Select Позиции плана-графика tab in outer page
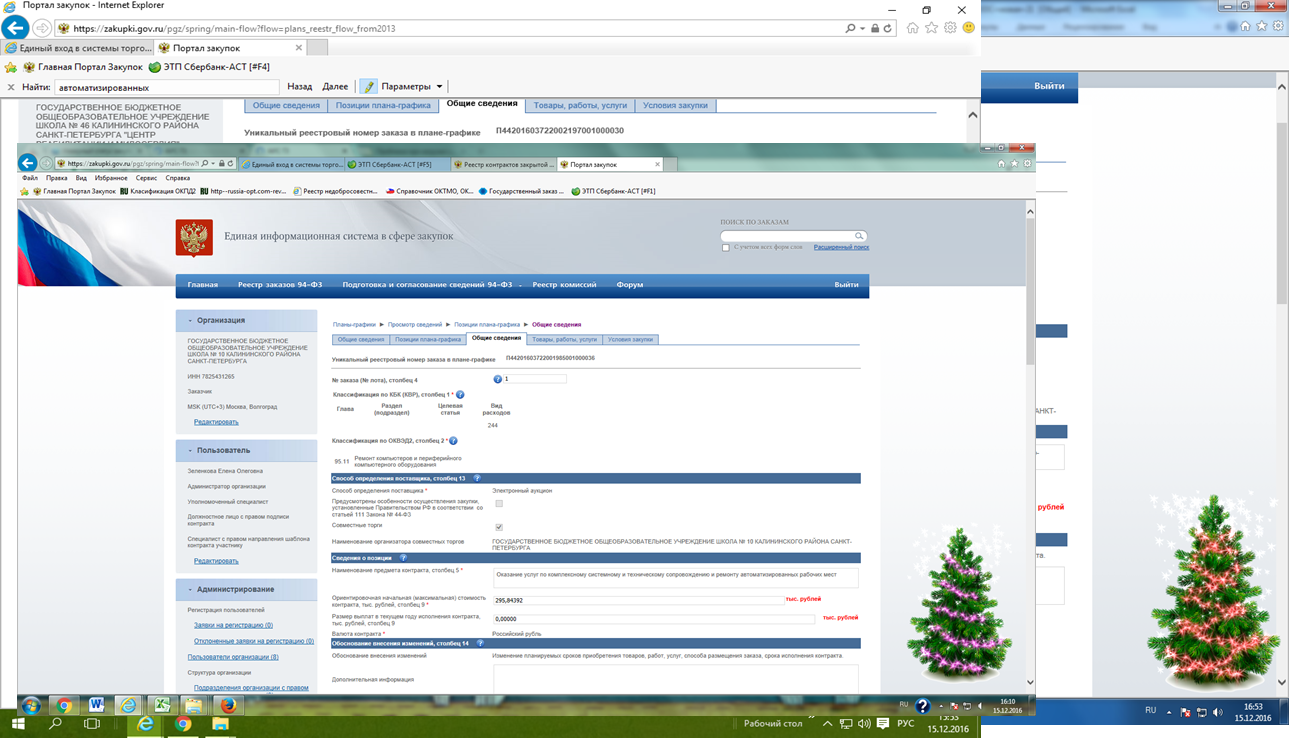Viewport: 1289px width, 738px height. click(383, 105)
